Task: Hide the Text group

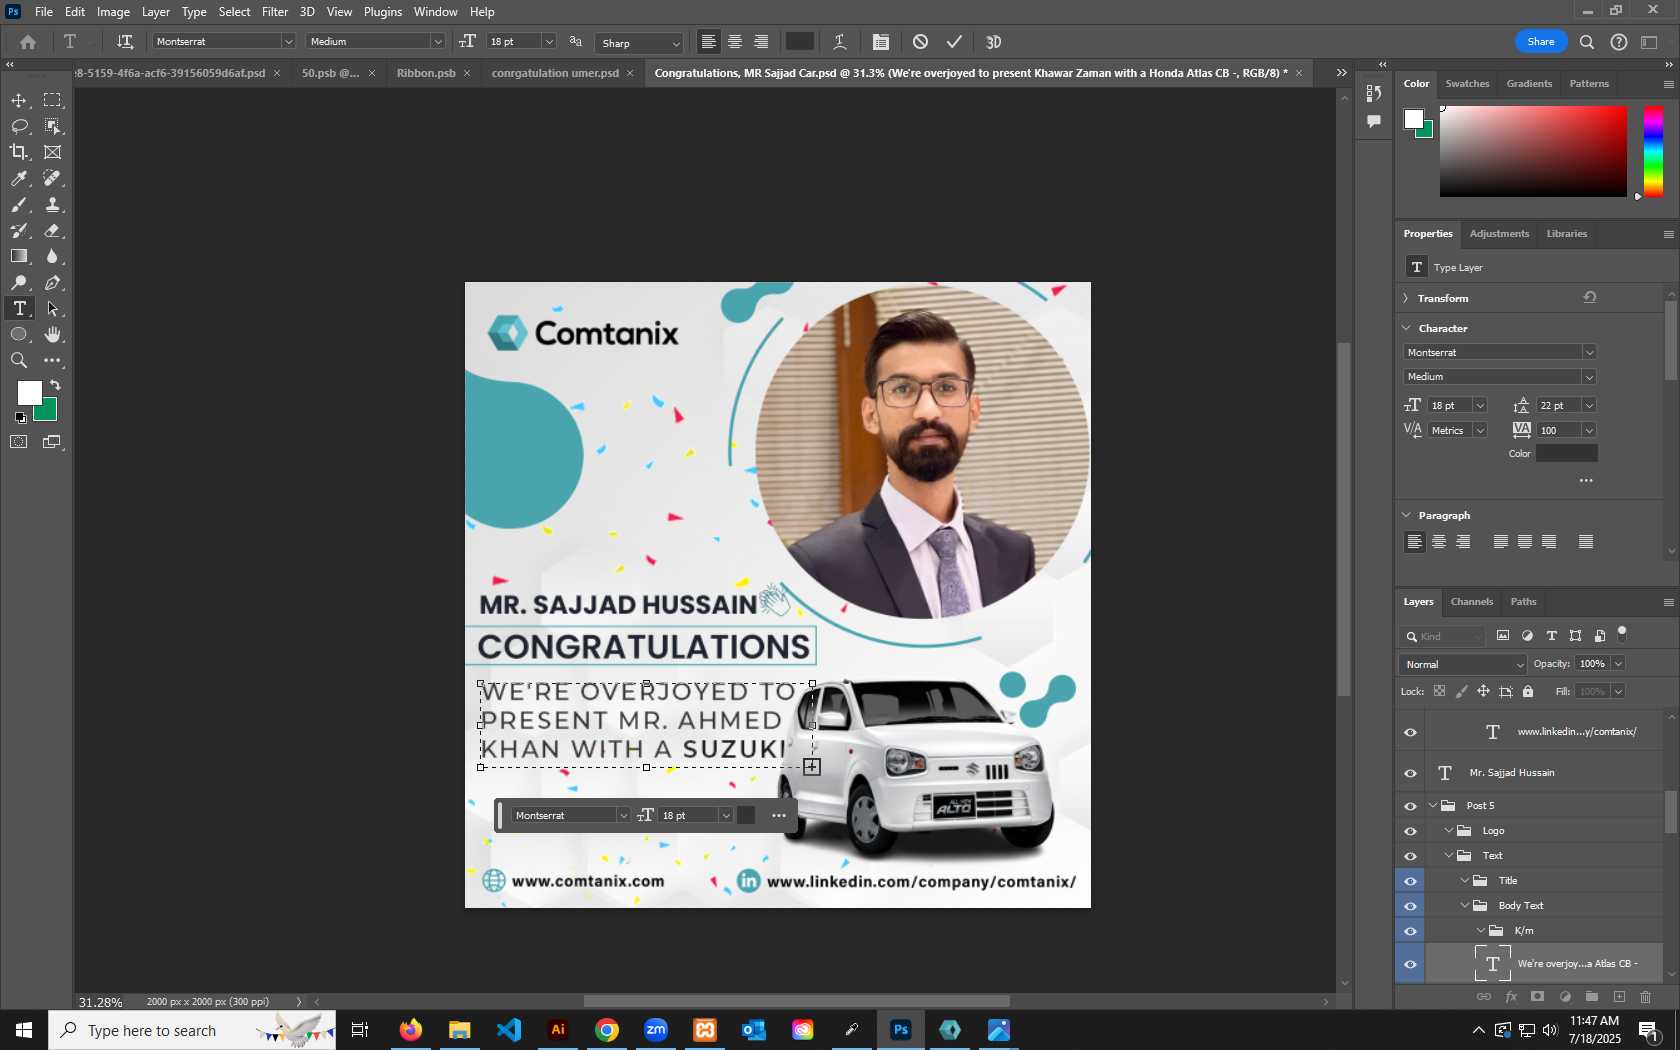Action: point(1410,856)
